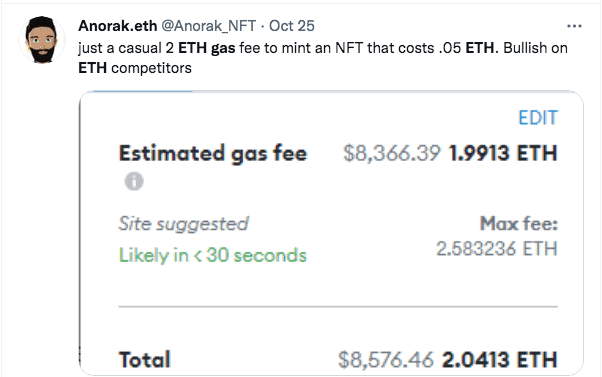
Task: Open the tweet's three-dot more options menu
Action: [574, 26]
